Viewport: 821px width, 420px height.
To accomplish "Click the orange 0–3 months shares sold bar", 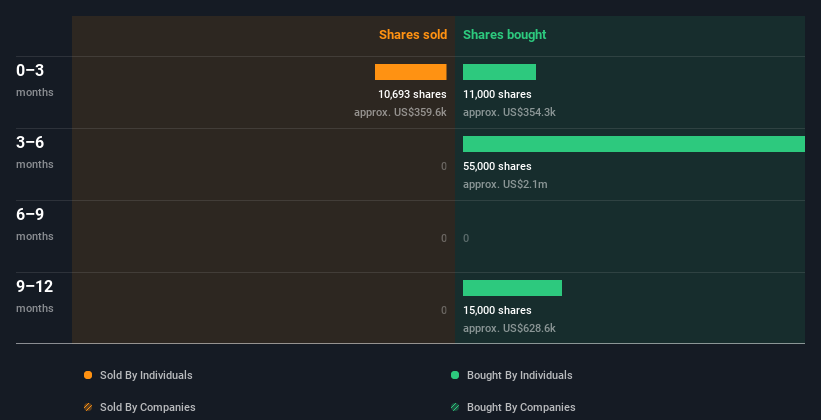I will [x=410, y=72].
